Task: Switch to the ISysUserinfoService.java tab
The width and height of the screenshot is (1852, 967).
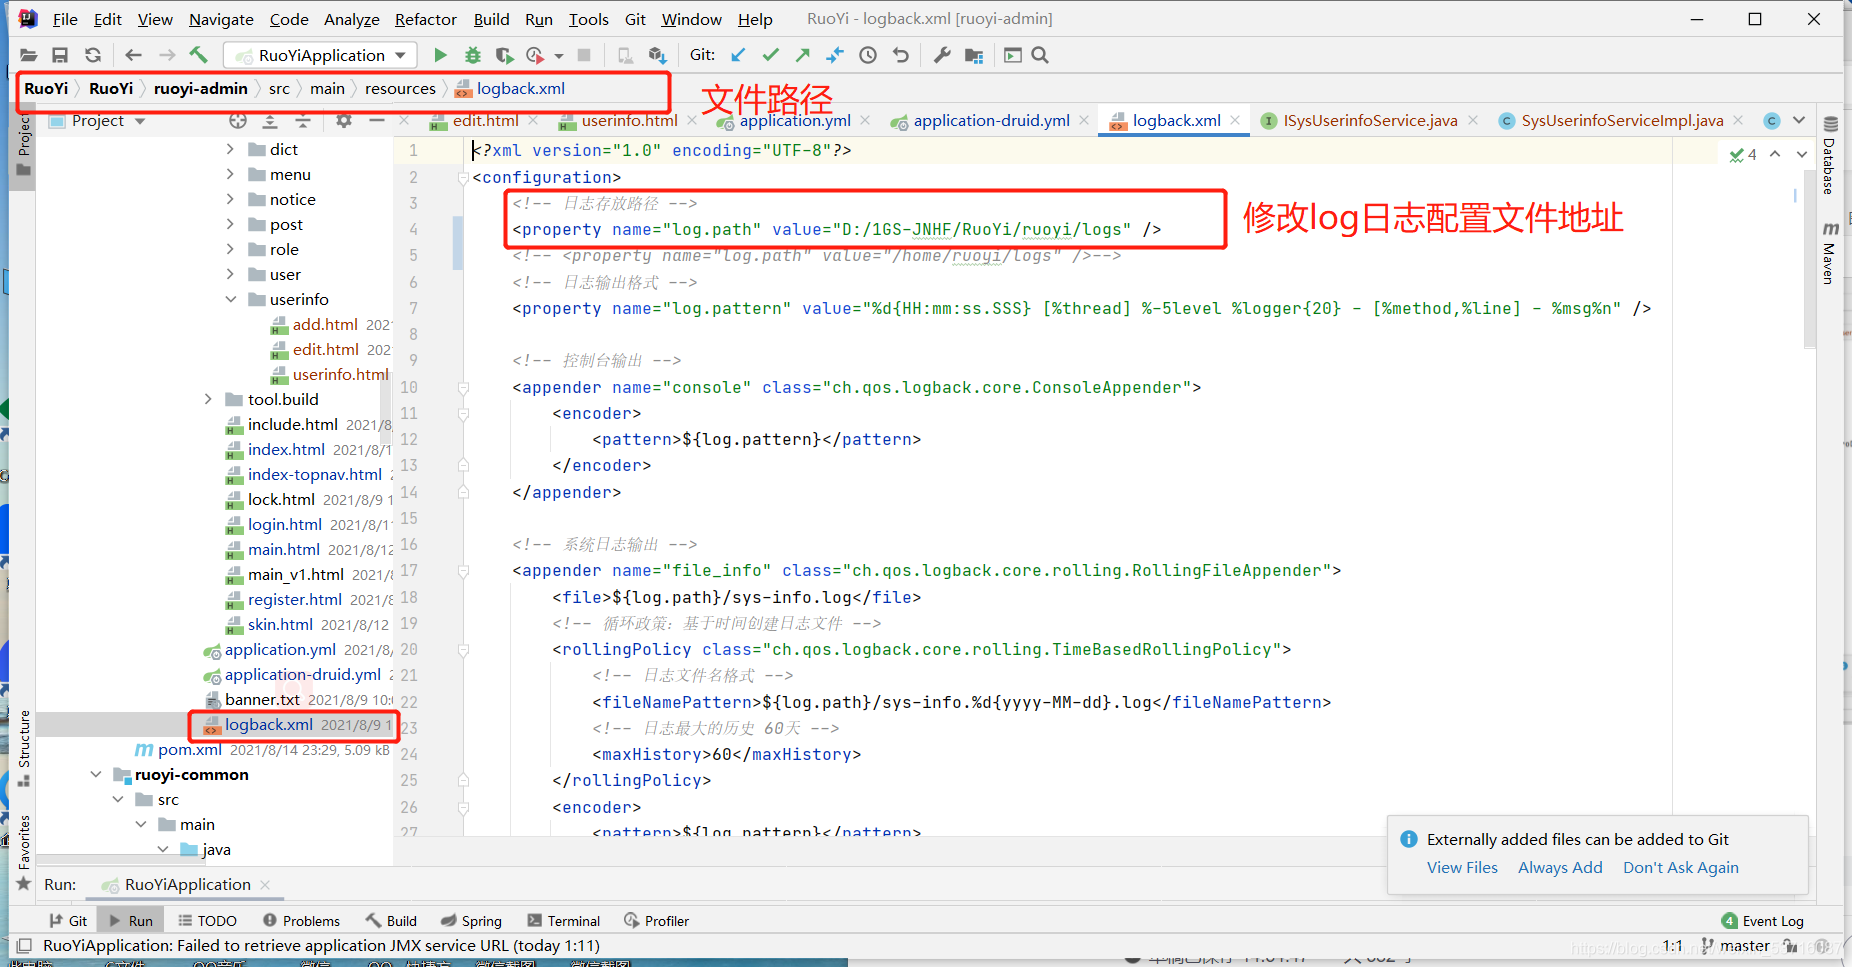Action: click(x=1370, y=121)
